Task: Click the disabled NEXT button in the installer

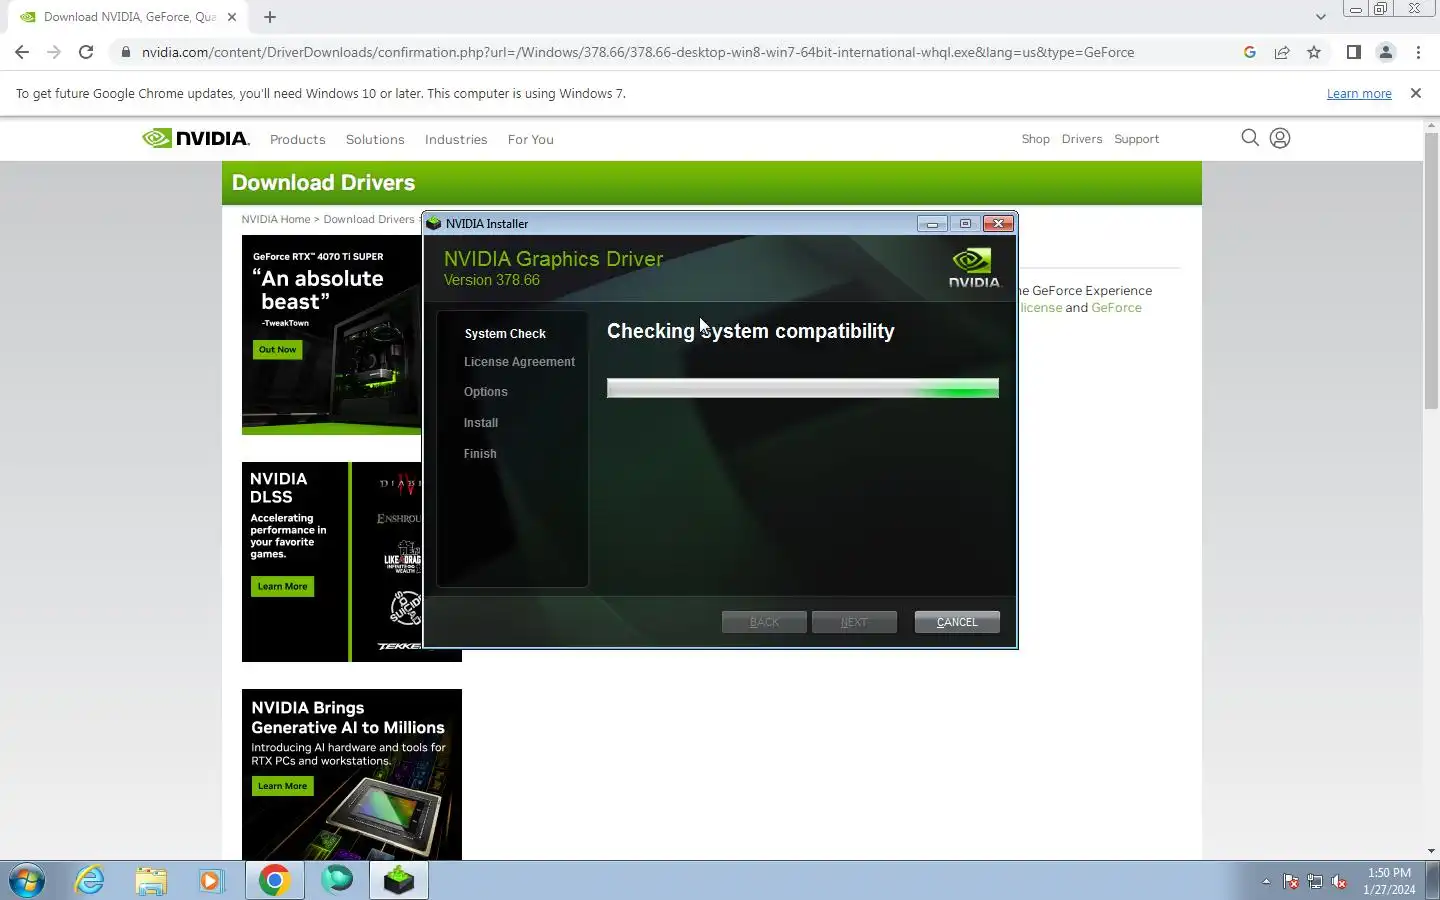Action: pyautogui.click(x=854, y=622)
